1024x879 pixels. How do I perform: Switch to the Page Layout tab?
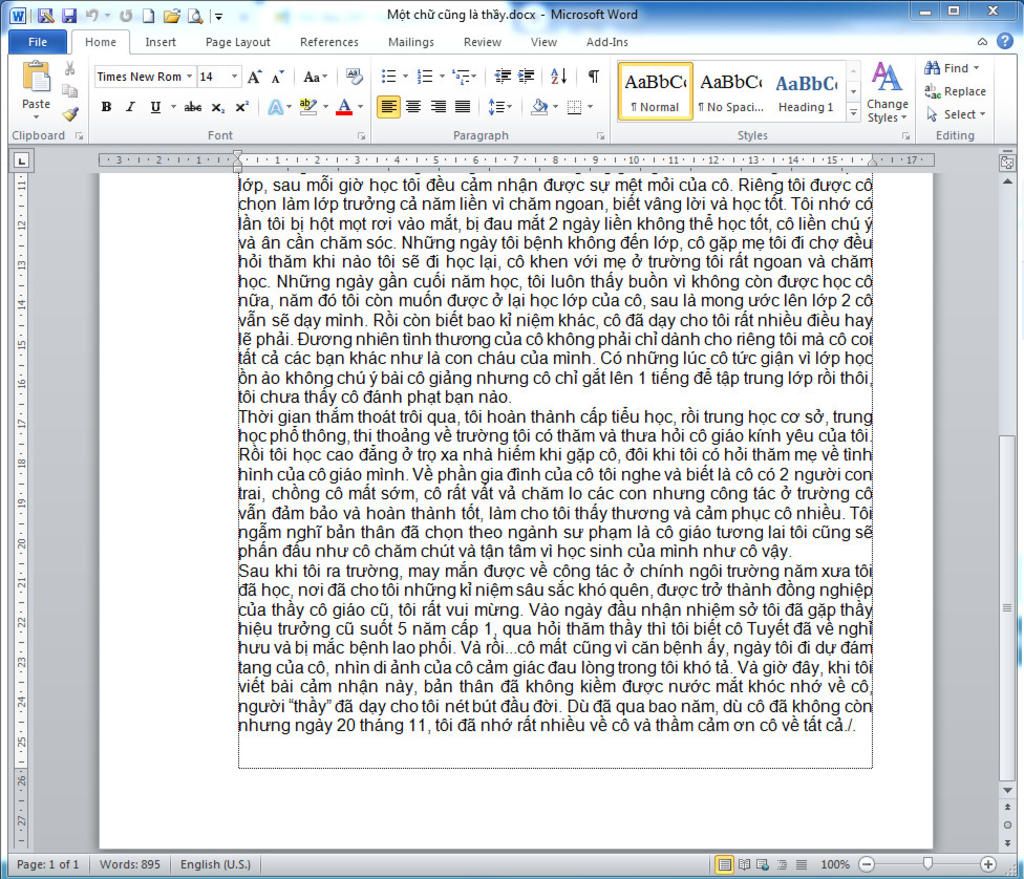coord(238,42)
